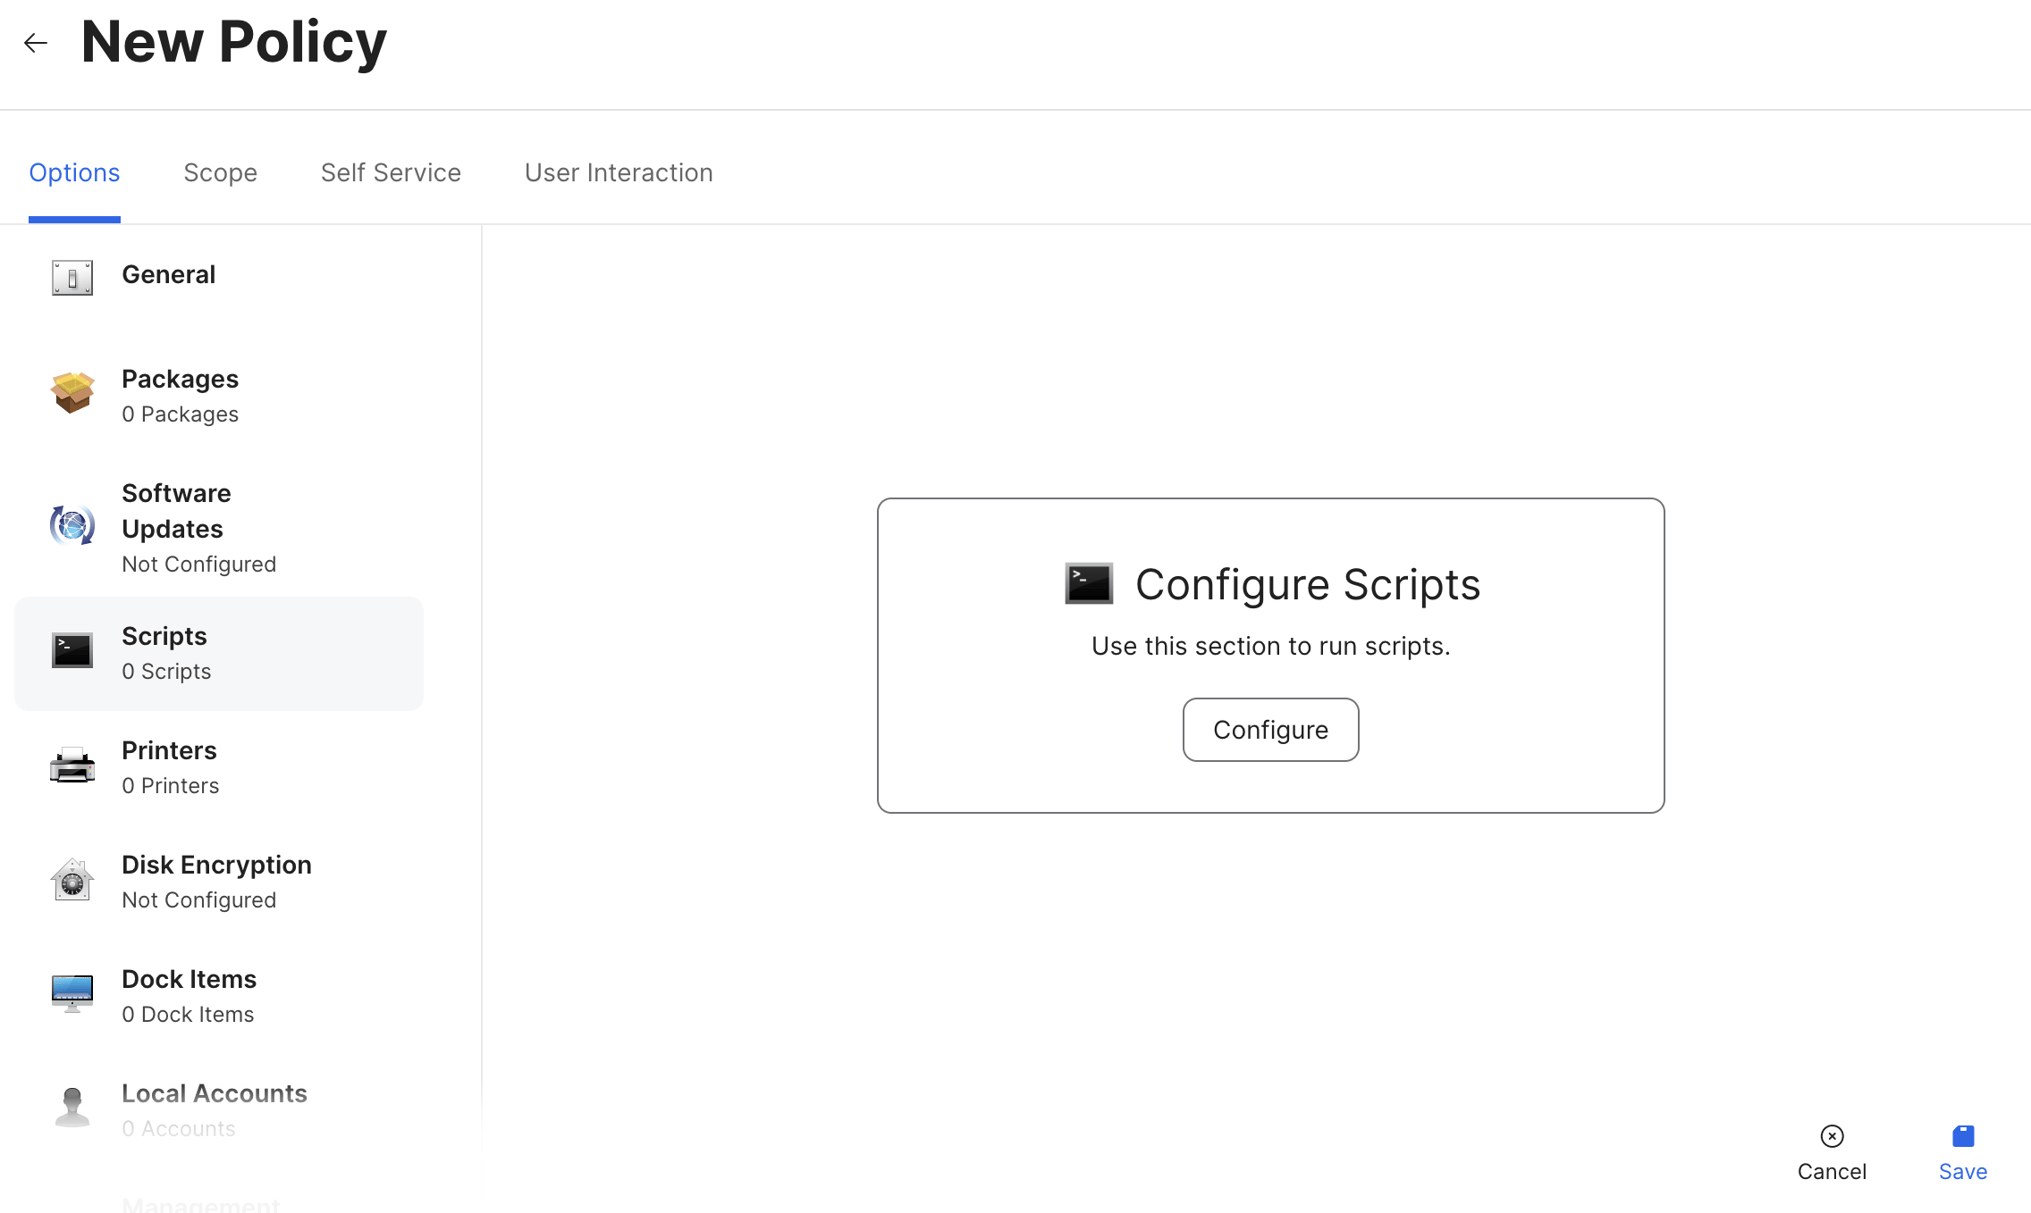
Task: Select the User Interaction tab
Action: coord(618,173)
